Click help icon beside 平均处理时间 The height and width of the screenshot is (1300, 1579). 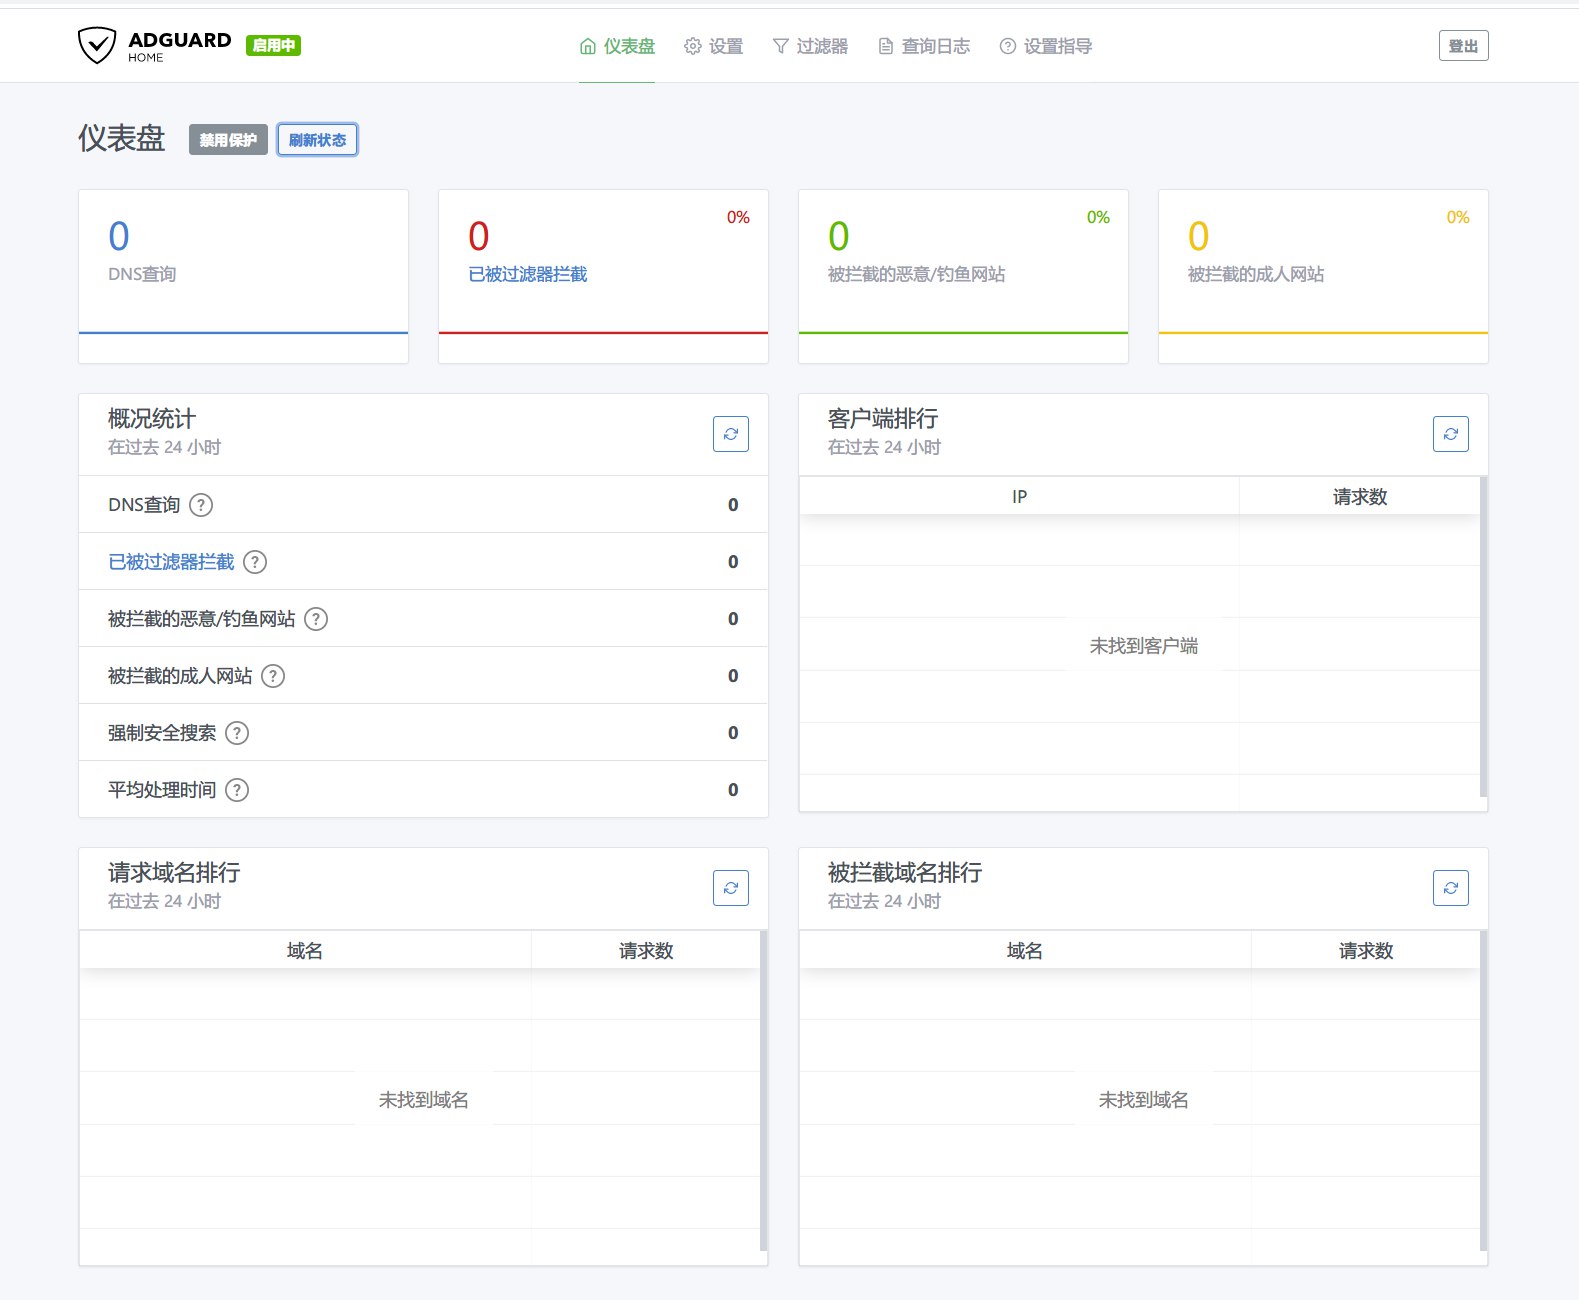237,790
